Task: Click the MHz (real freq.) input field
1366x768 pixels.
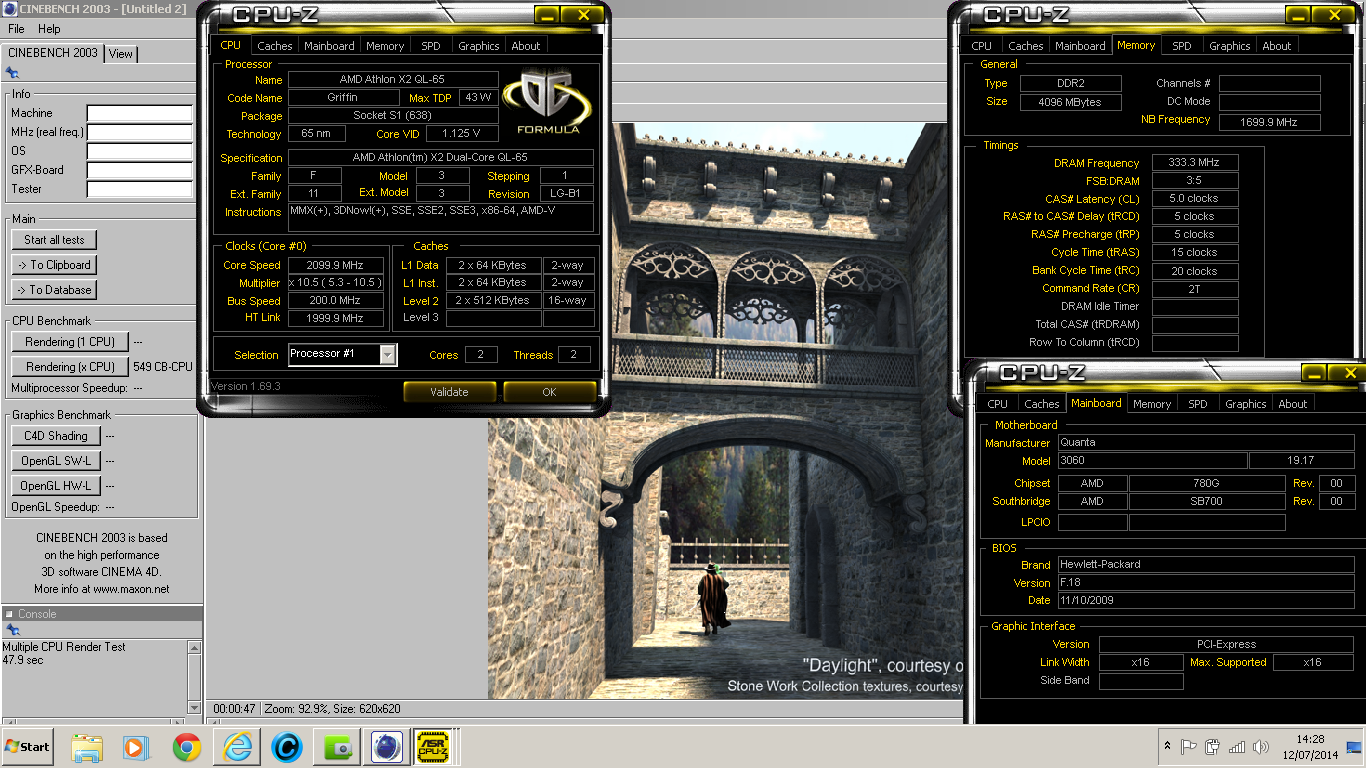Action: [139, 133]
